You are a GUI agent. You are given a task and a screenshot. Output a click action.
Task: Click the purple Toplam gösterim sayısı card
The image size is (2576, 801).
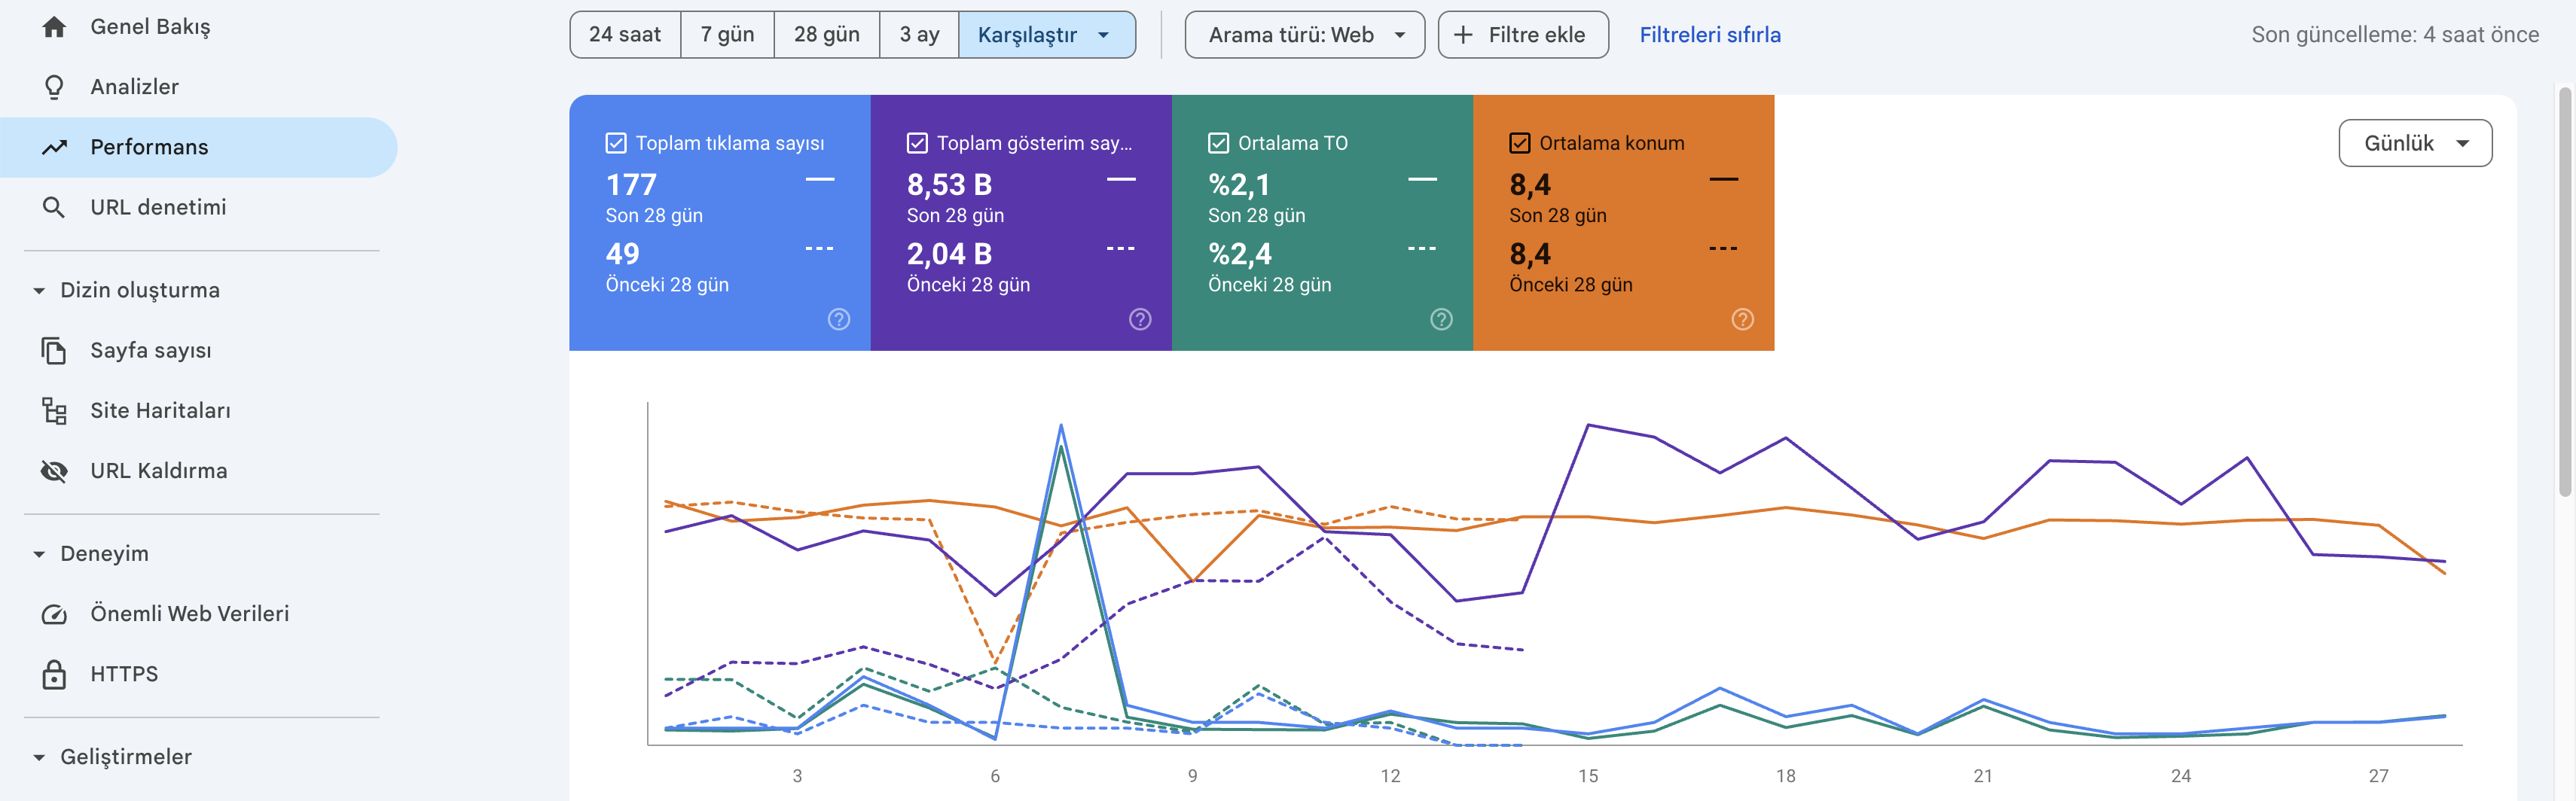click(x=1021, y=222)
